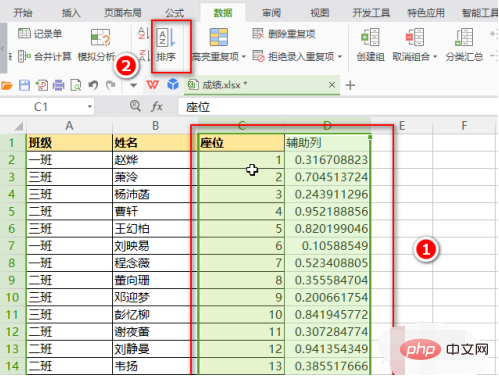Click the cell containing 赵烨
499x382 pixels.
tap(155, 160)
